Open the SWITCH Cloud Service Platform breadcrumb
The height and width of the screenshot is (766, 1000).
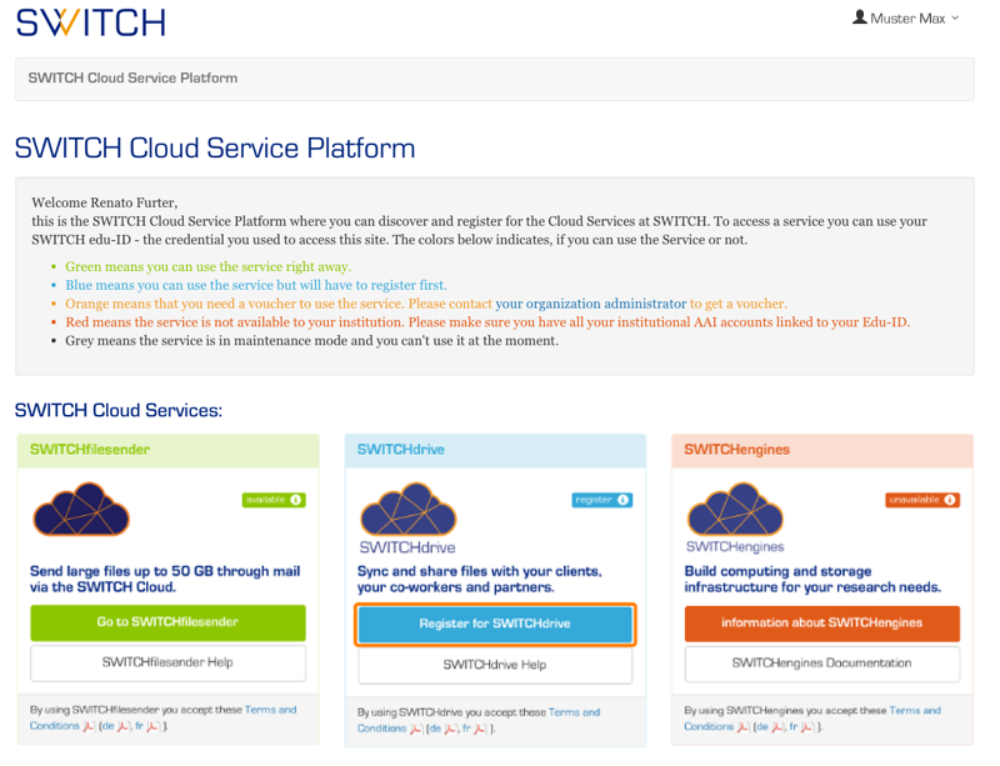point(133,78)
